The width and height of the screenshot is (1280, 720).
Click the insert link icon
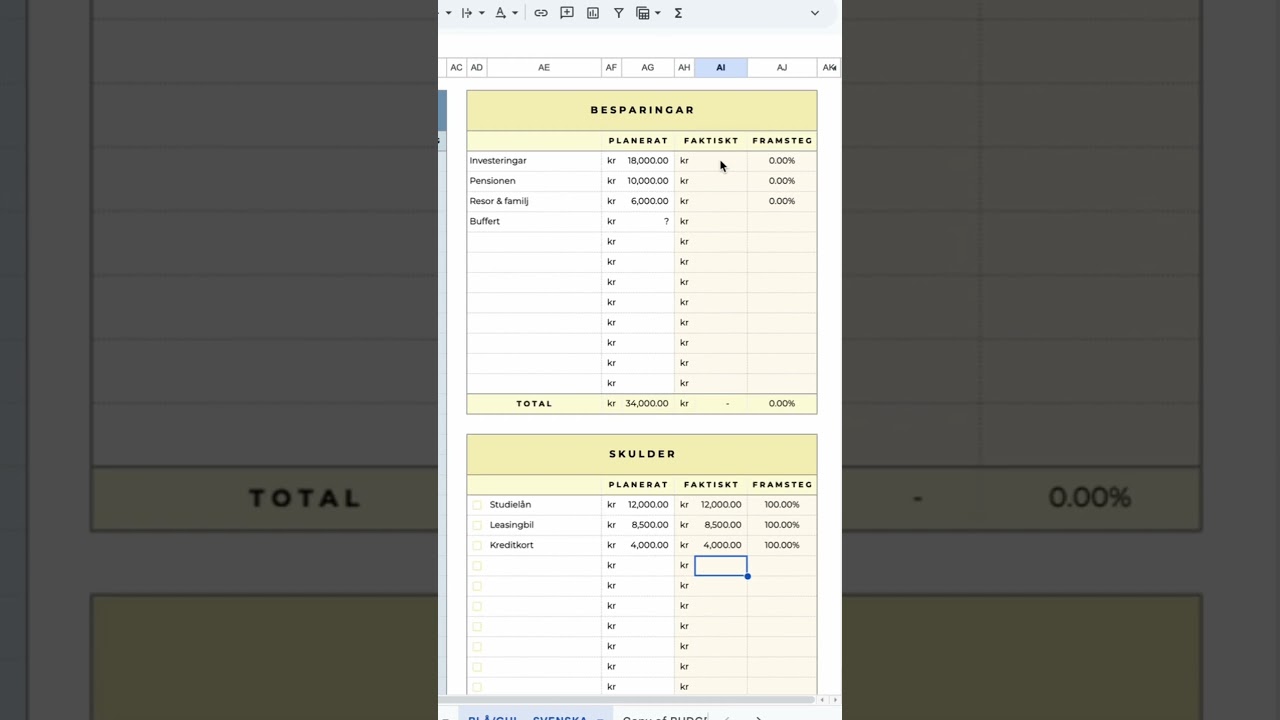click(541, 13)
